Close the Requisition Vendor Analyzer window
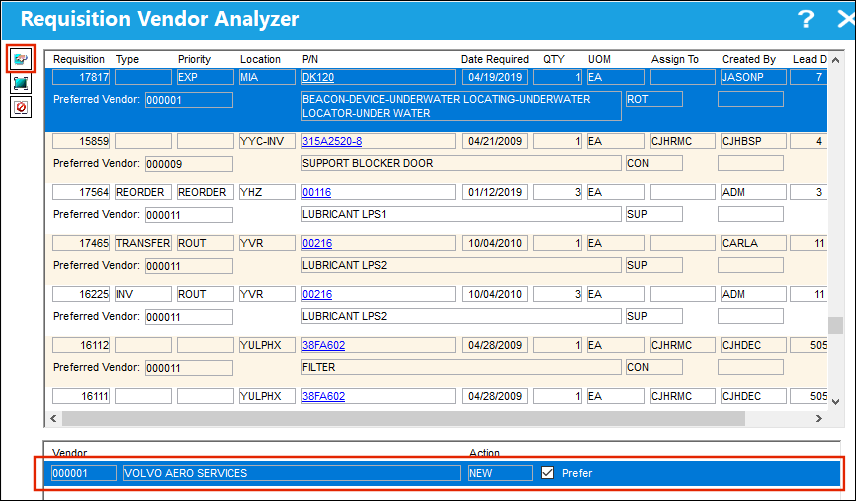 (x=846, y=19)
